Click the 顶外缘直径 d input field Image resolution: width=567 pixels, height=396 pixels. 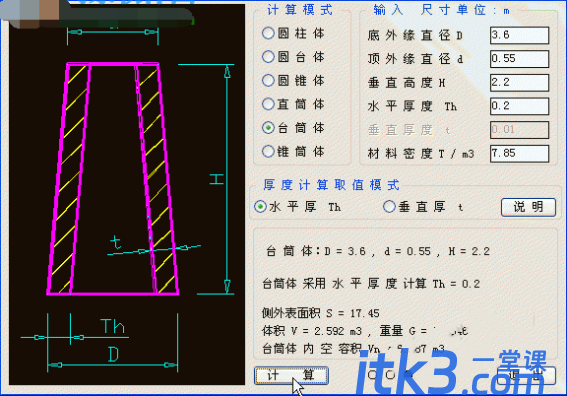coord(519,59)
